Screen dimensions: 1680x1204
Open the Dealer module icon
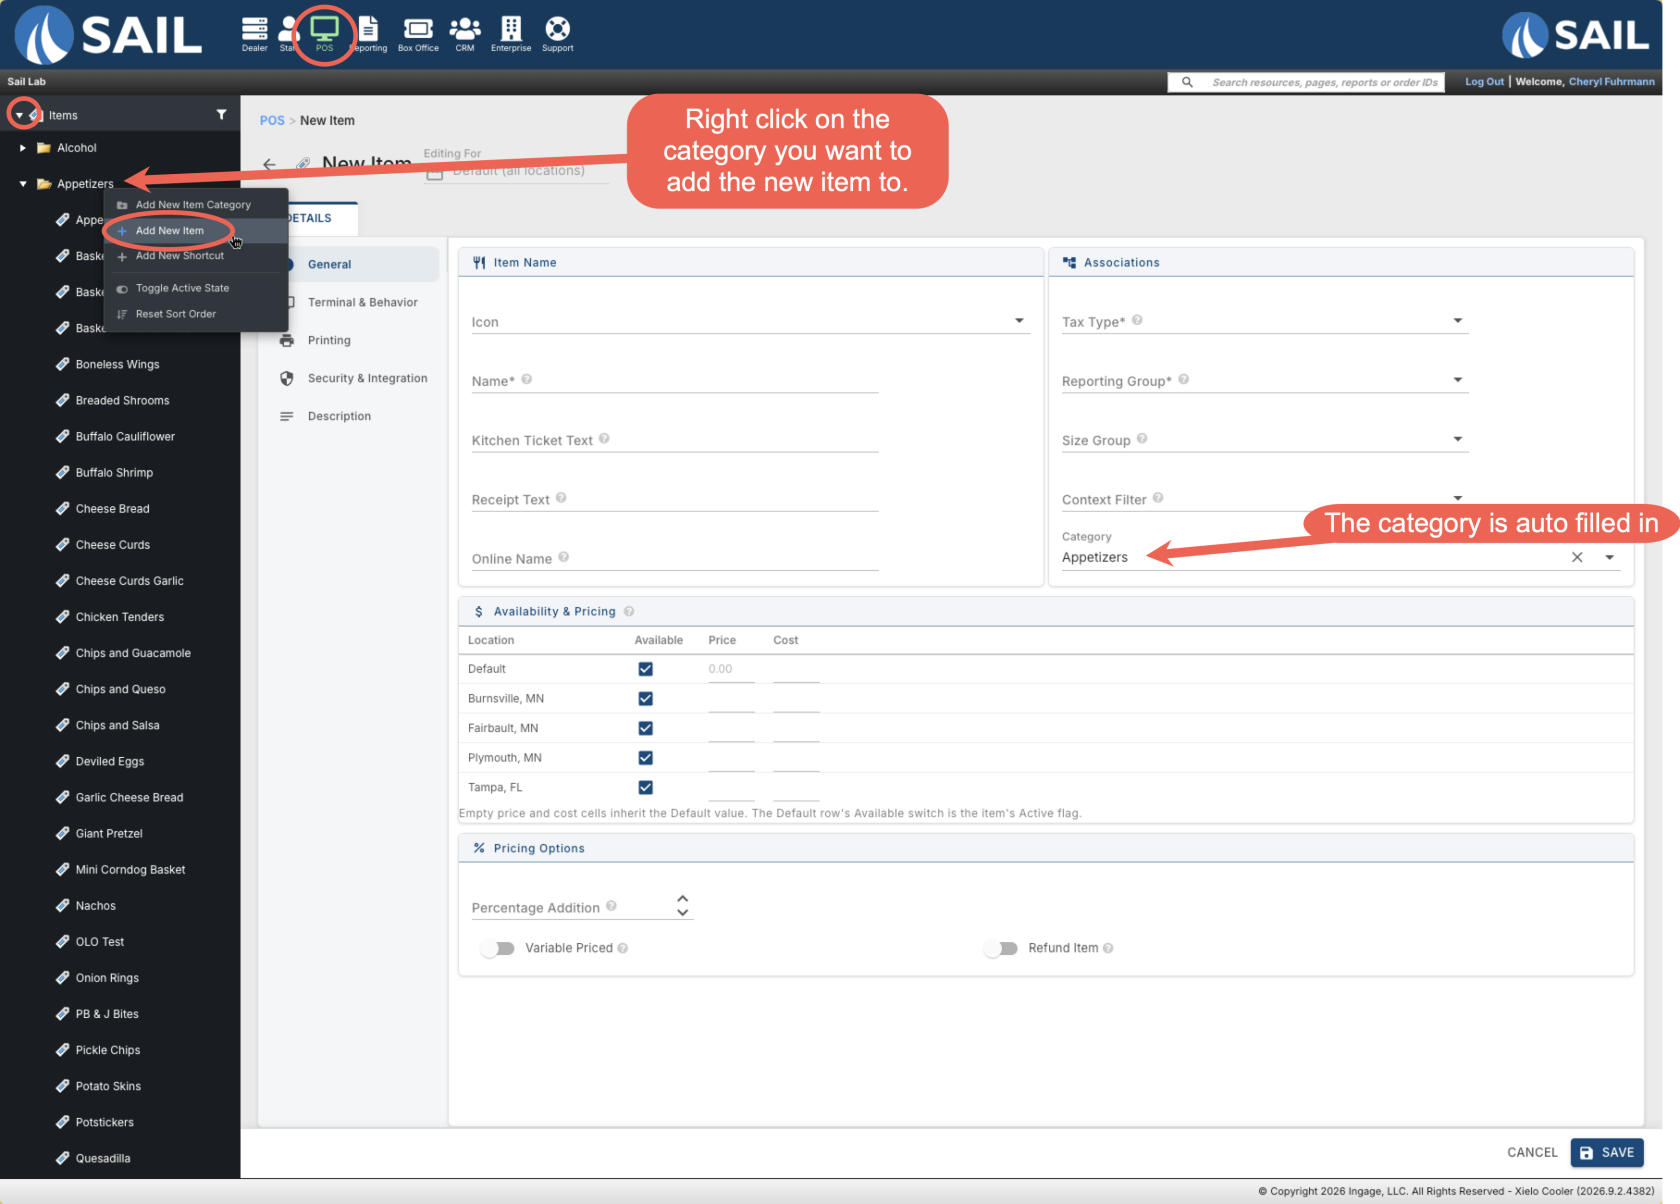pyautogui.click(x=255, y=34)
